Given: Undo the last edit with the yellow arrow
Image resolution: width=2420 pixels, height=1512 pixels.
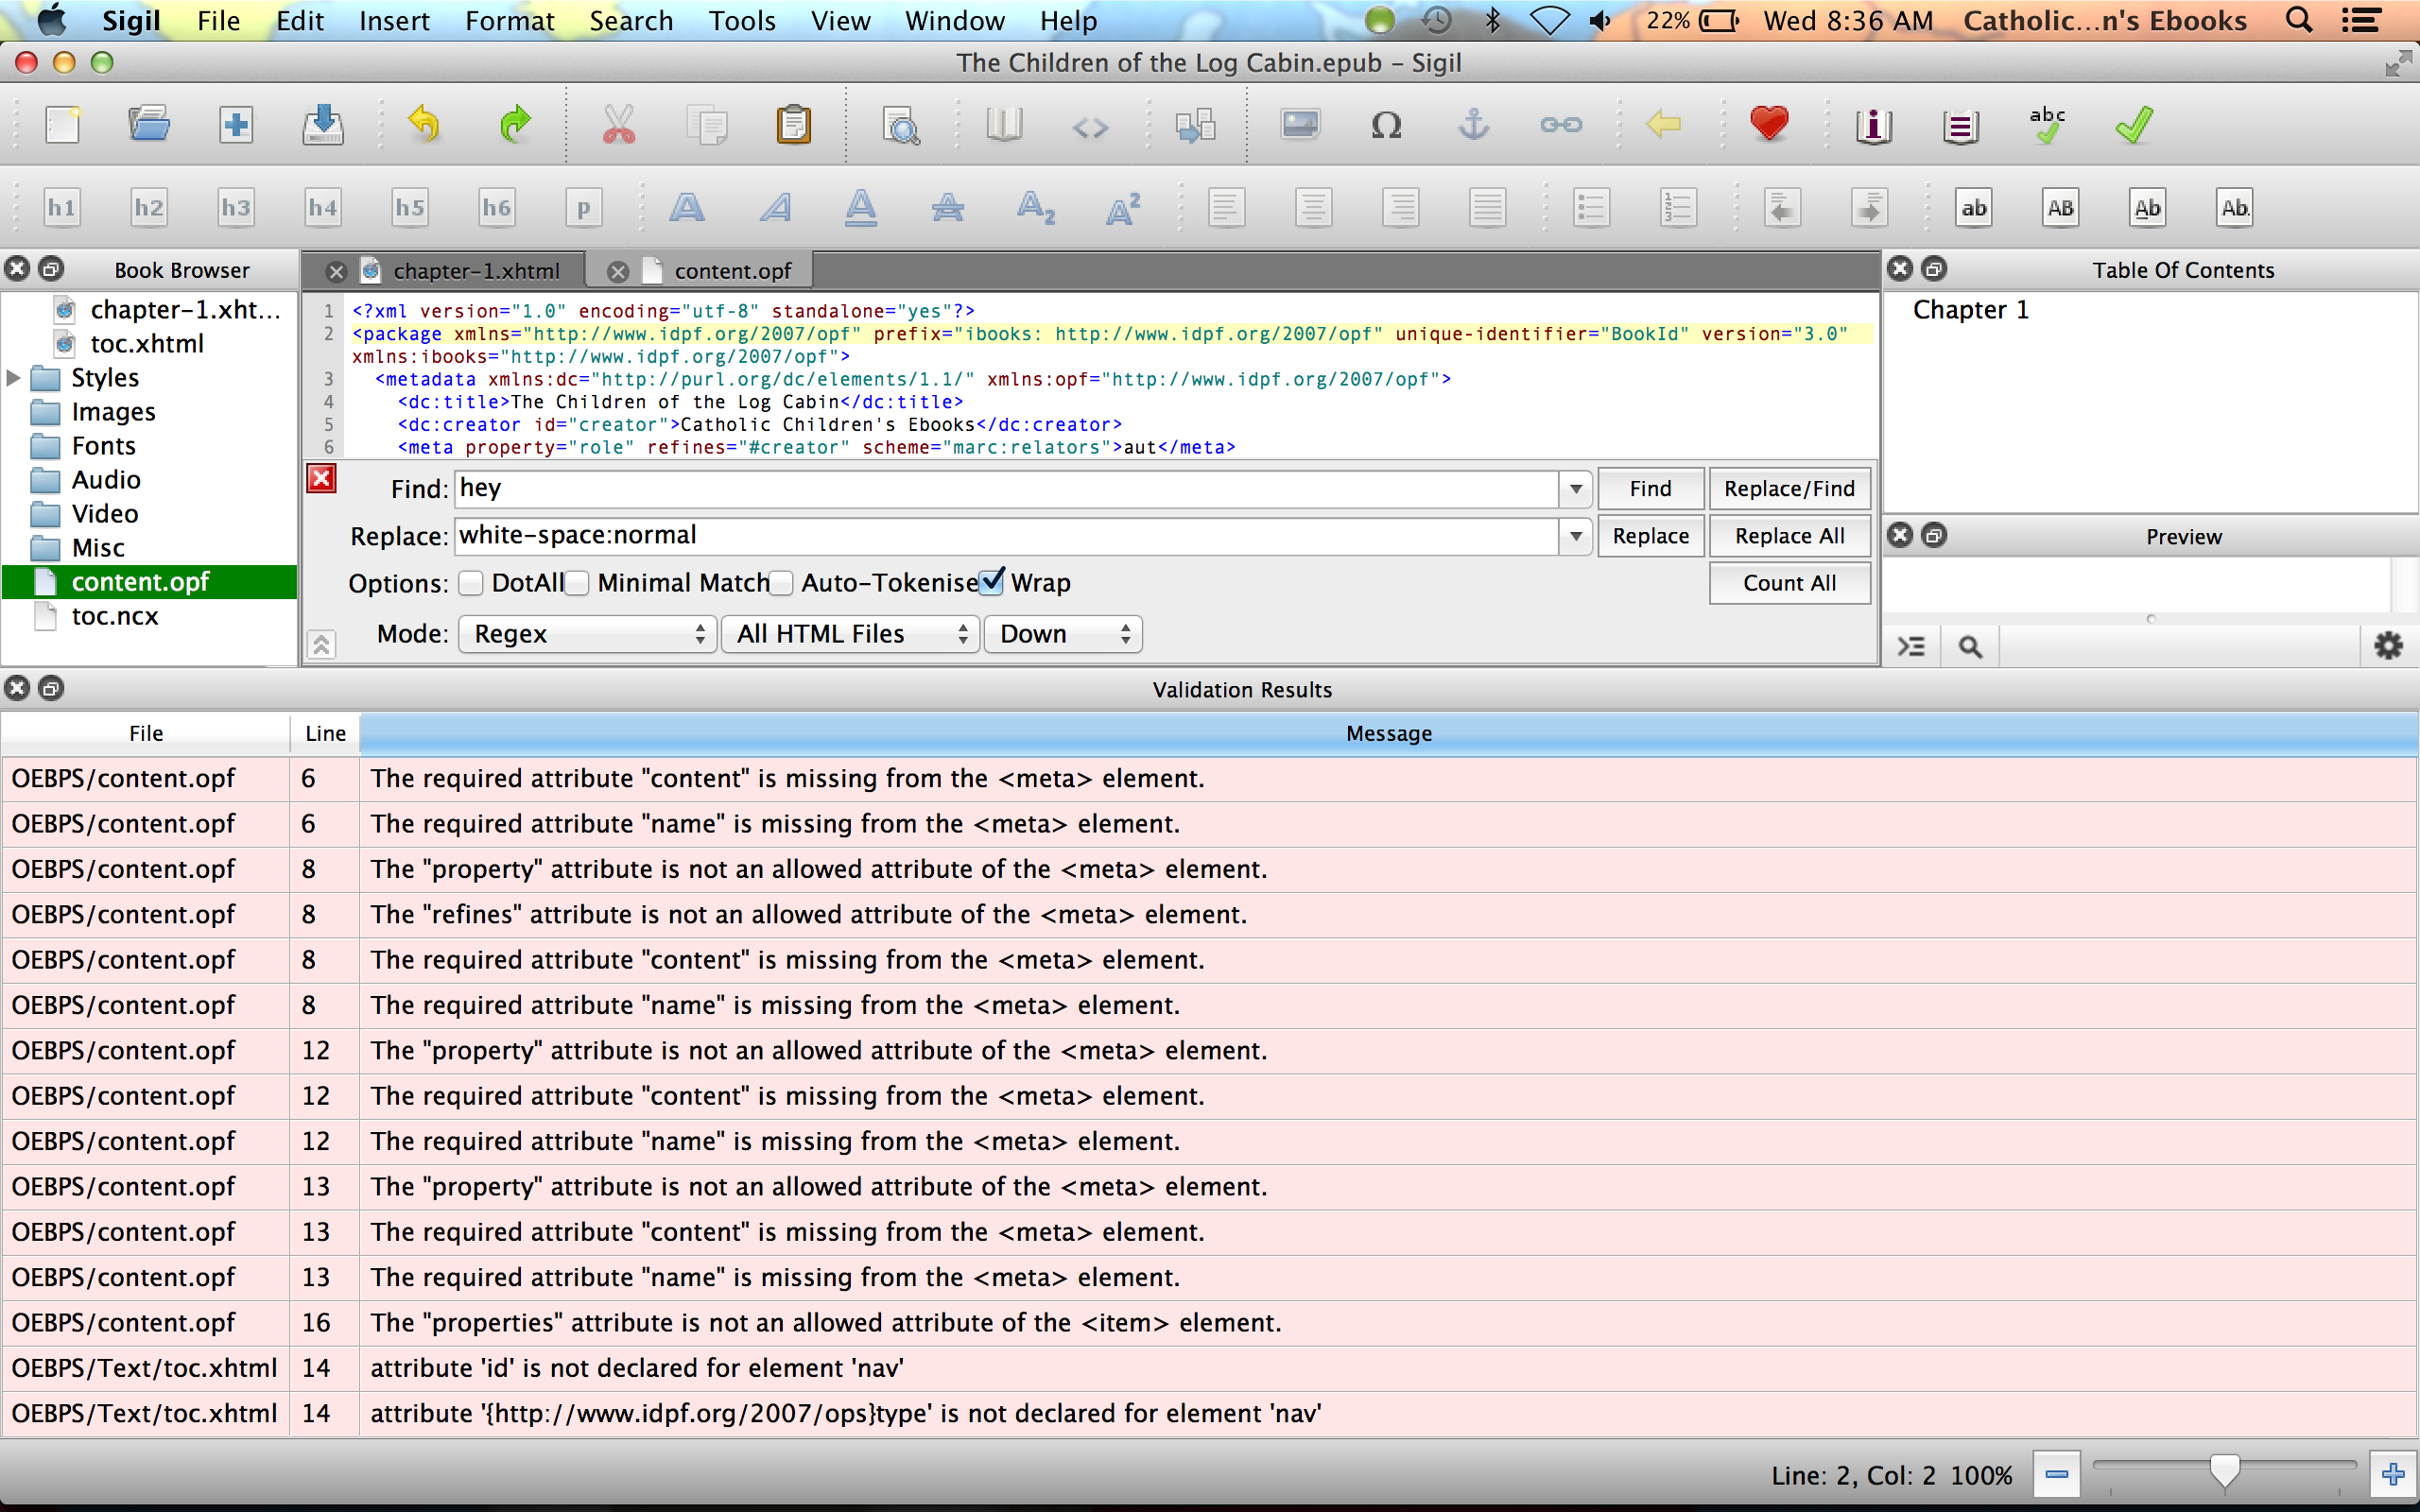Looking at the screenshot, I should [x=424, y=125].
